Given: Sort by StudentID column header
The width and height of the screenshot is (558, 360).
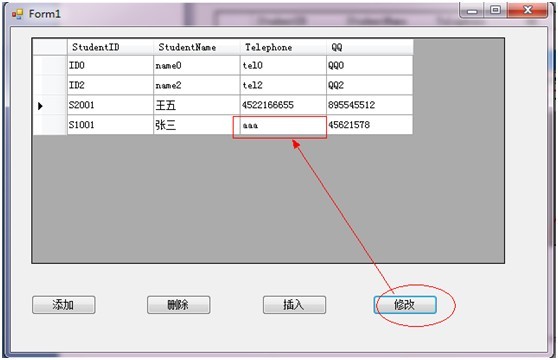Looking at the screenshot, I should click(x=110, y=47).
